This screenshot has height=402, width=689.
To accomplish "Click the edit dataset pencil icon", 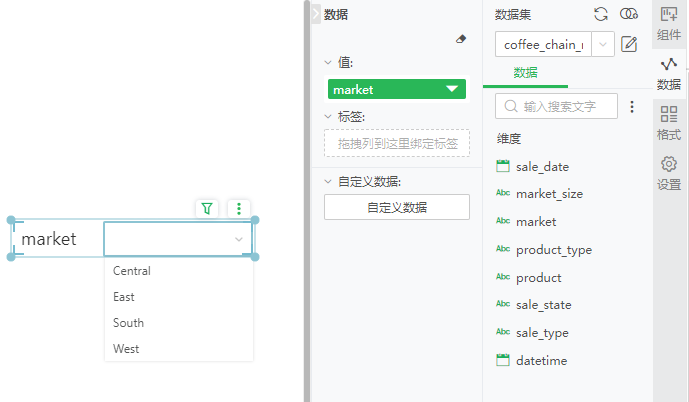I will pos(629,44).
